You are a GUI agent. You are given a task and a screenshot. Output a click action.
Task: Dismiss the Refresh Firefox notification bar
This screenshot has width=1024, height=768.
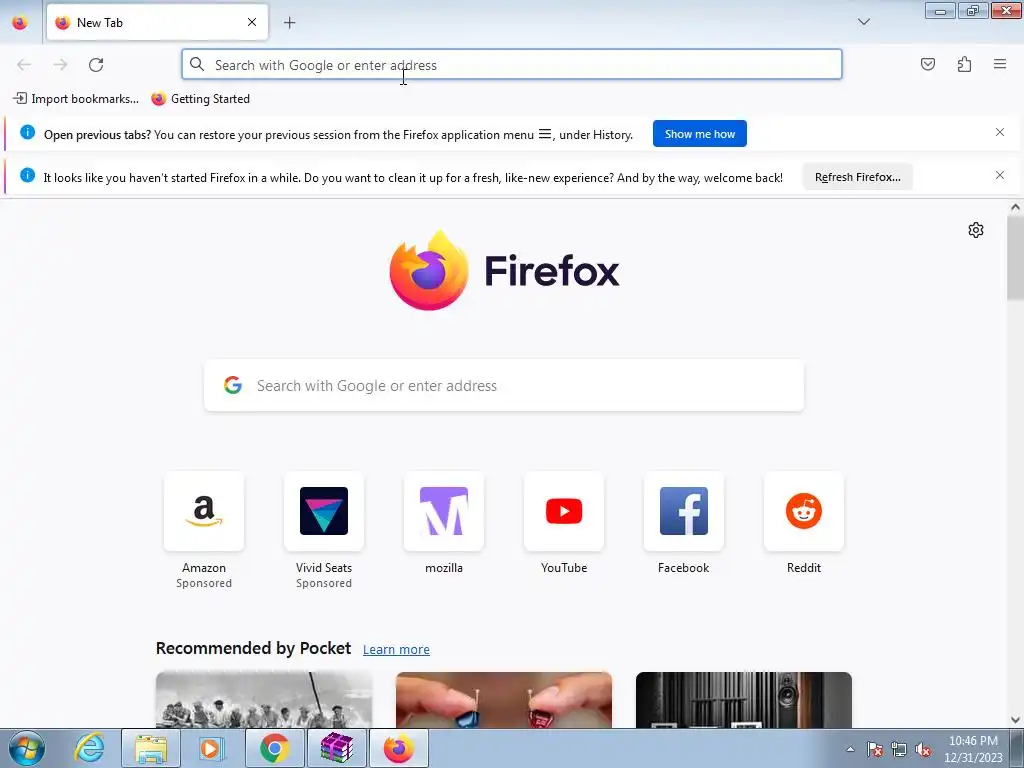click(x=1000, y=175)
